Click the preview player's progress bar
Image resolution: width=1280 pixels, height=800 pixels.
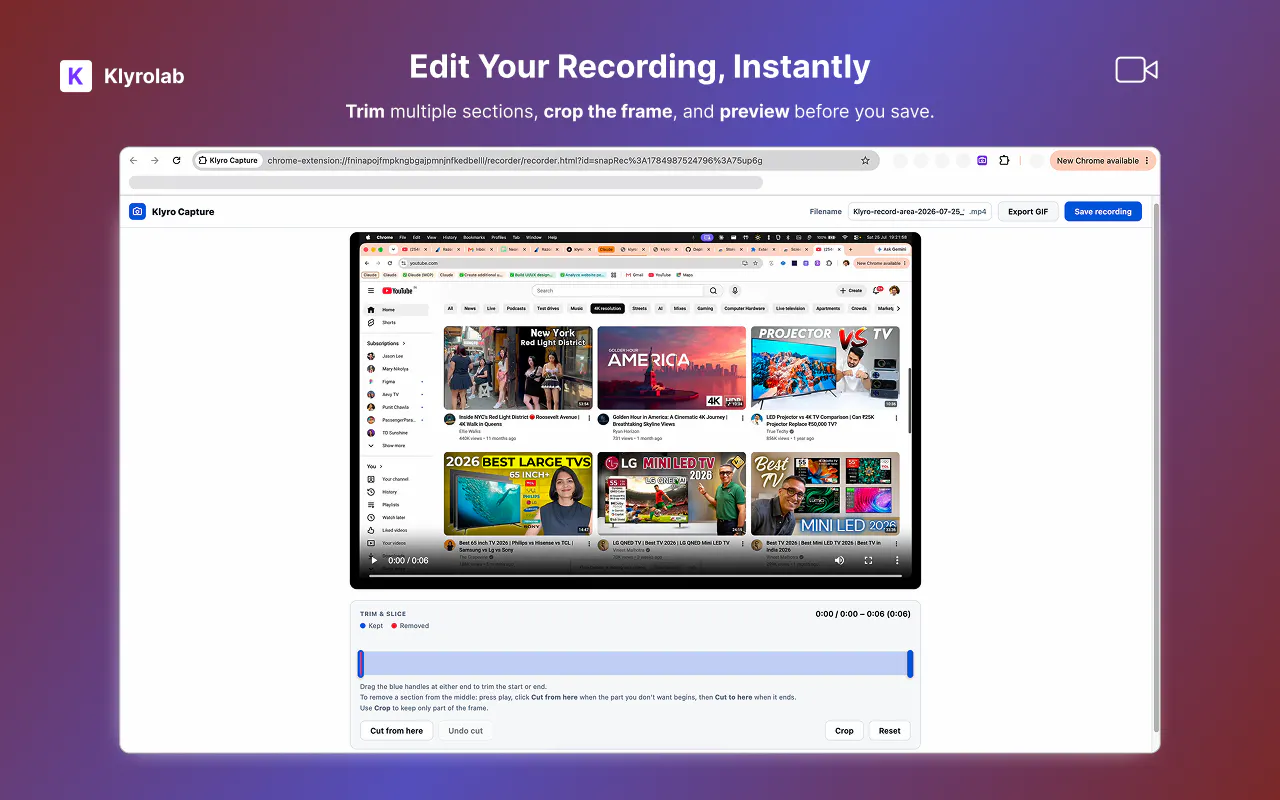pos(635,576)
